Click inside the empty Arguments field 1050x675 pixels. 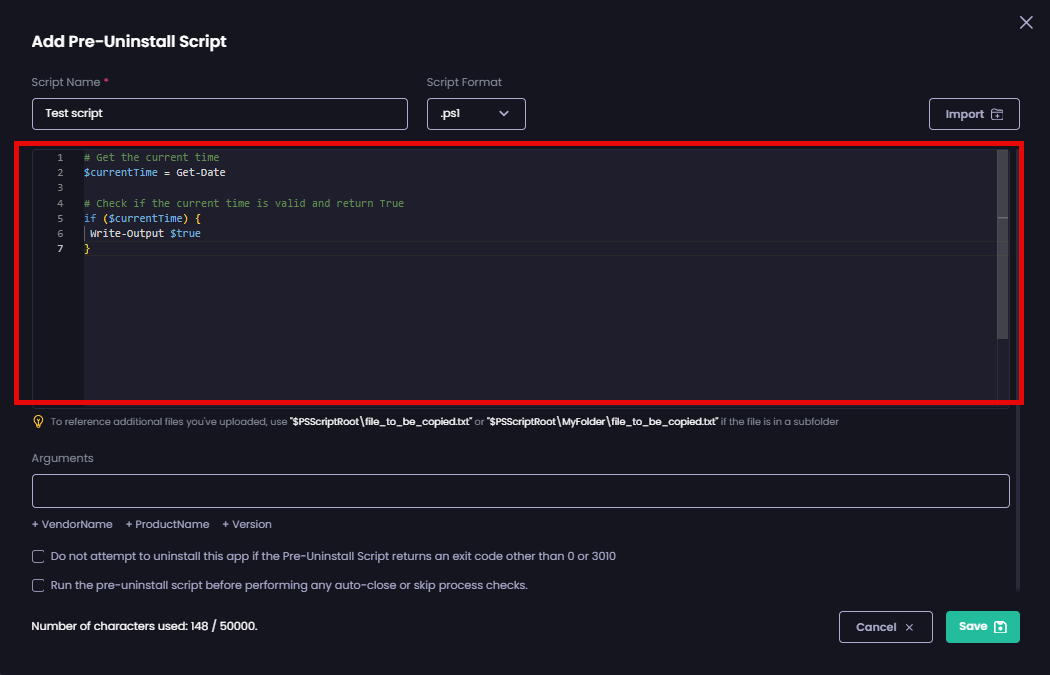pos(520,490)
